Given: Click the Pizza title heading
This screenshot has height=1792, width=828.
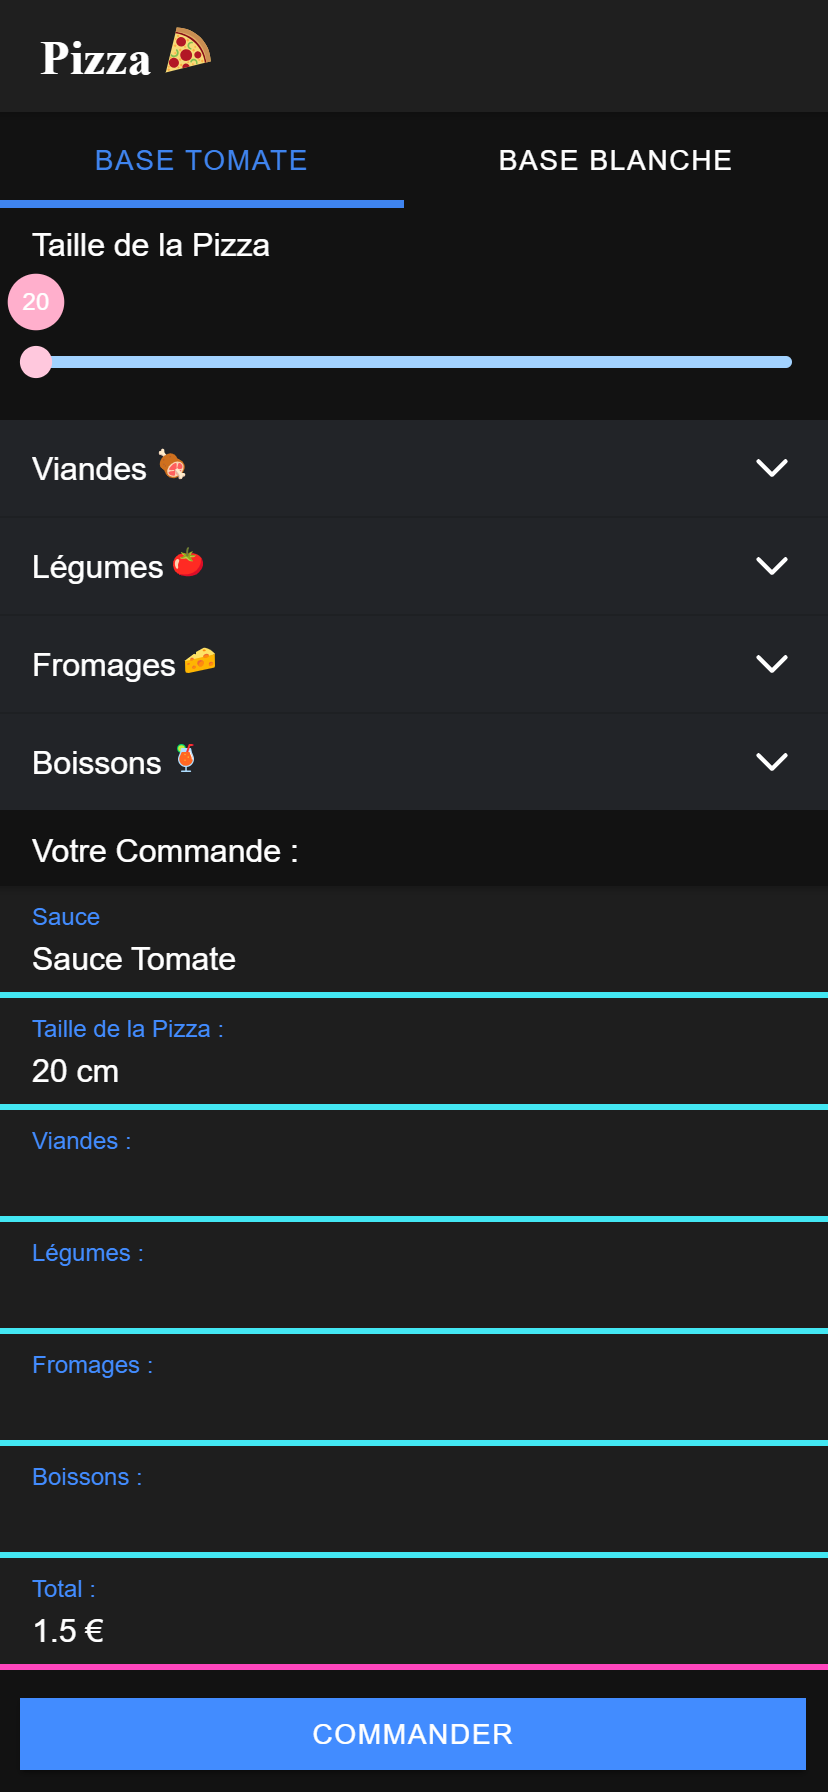Looking at the screenshot, I should (96, 58).
